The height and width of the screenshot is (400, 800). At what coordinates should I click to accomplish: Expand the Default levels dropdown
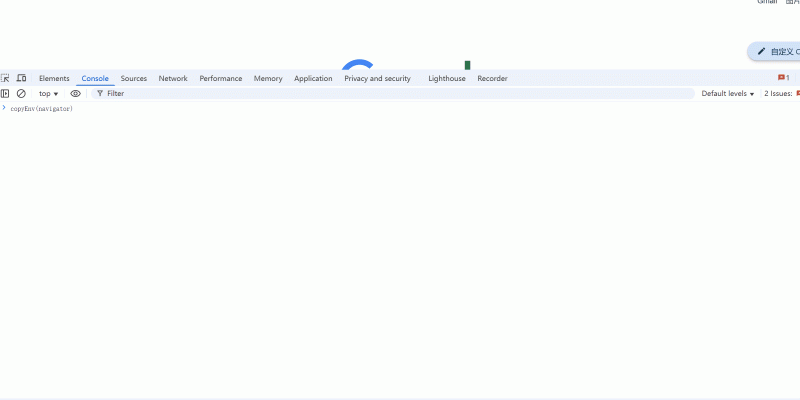pyautogui.click(x=727, y=93)
